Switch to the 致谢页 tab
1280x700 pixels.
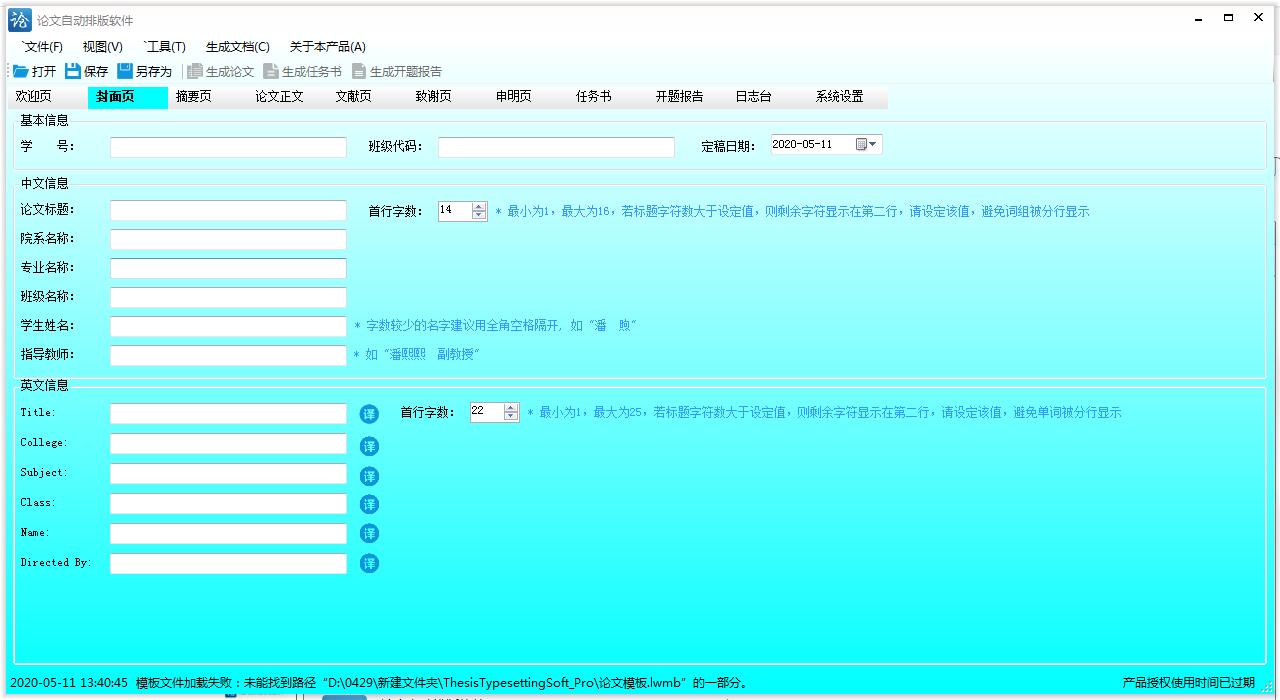coord(447,97)
